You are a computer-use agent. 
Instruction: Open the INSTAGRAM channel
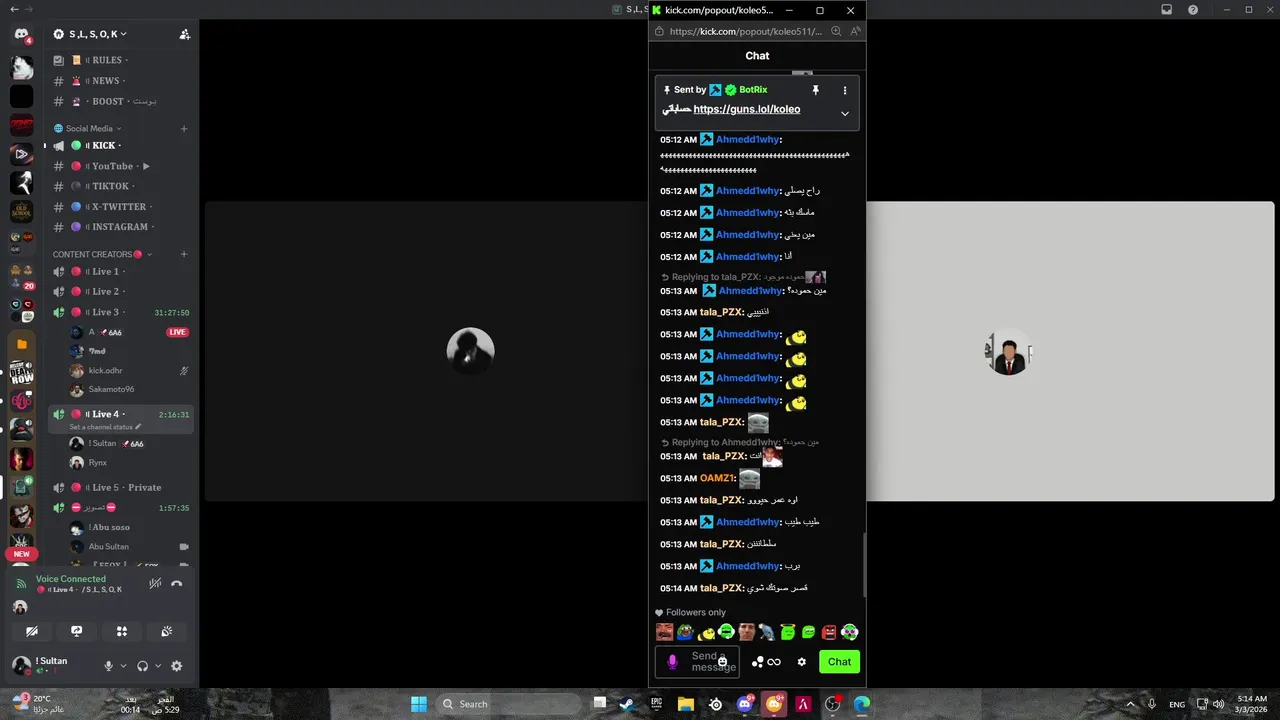tap(120, 227)
